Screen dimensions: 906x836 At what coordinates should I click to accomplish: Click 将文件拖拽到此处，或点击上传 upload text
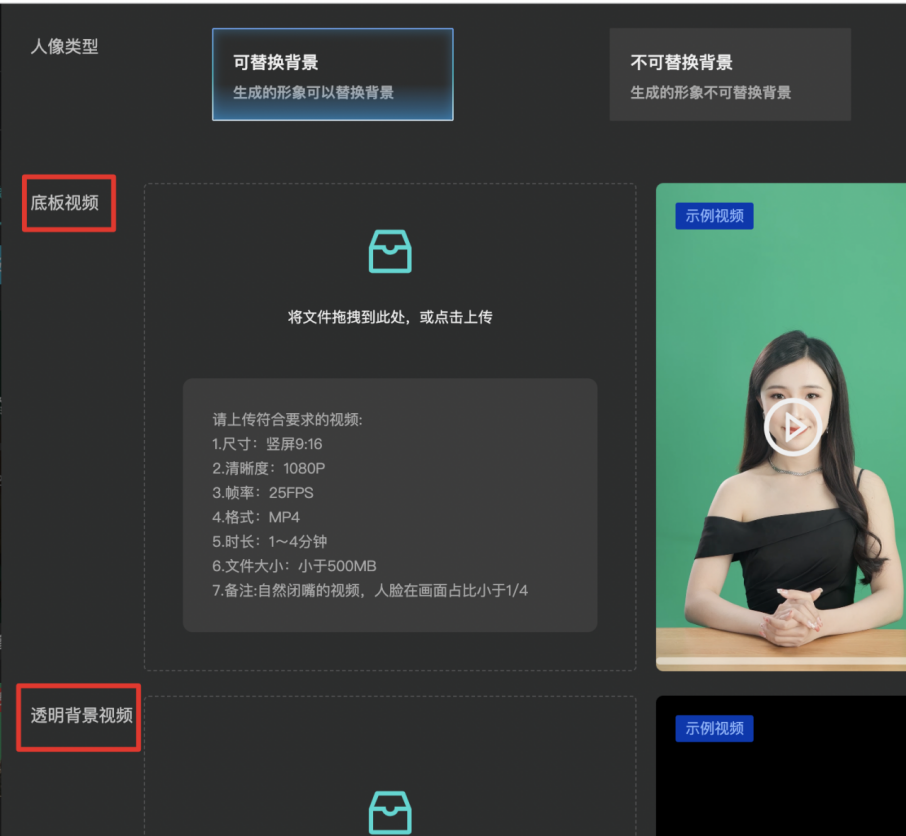click(x=390, y=317)
